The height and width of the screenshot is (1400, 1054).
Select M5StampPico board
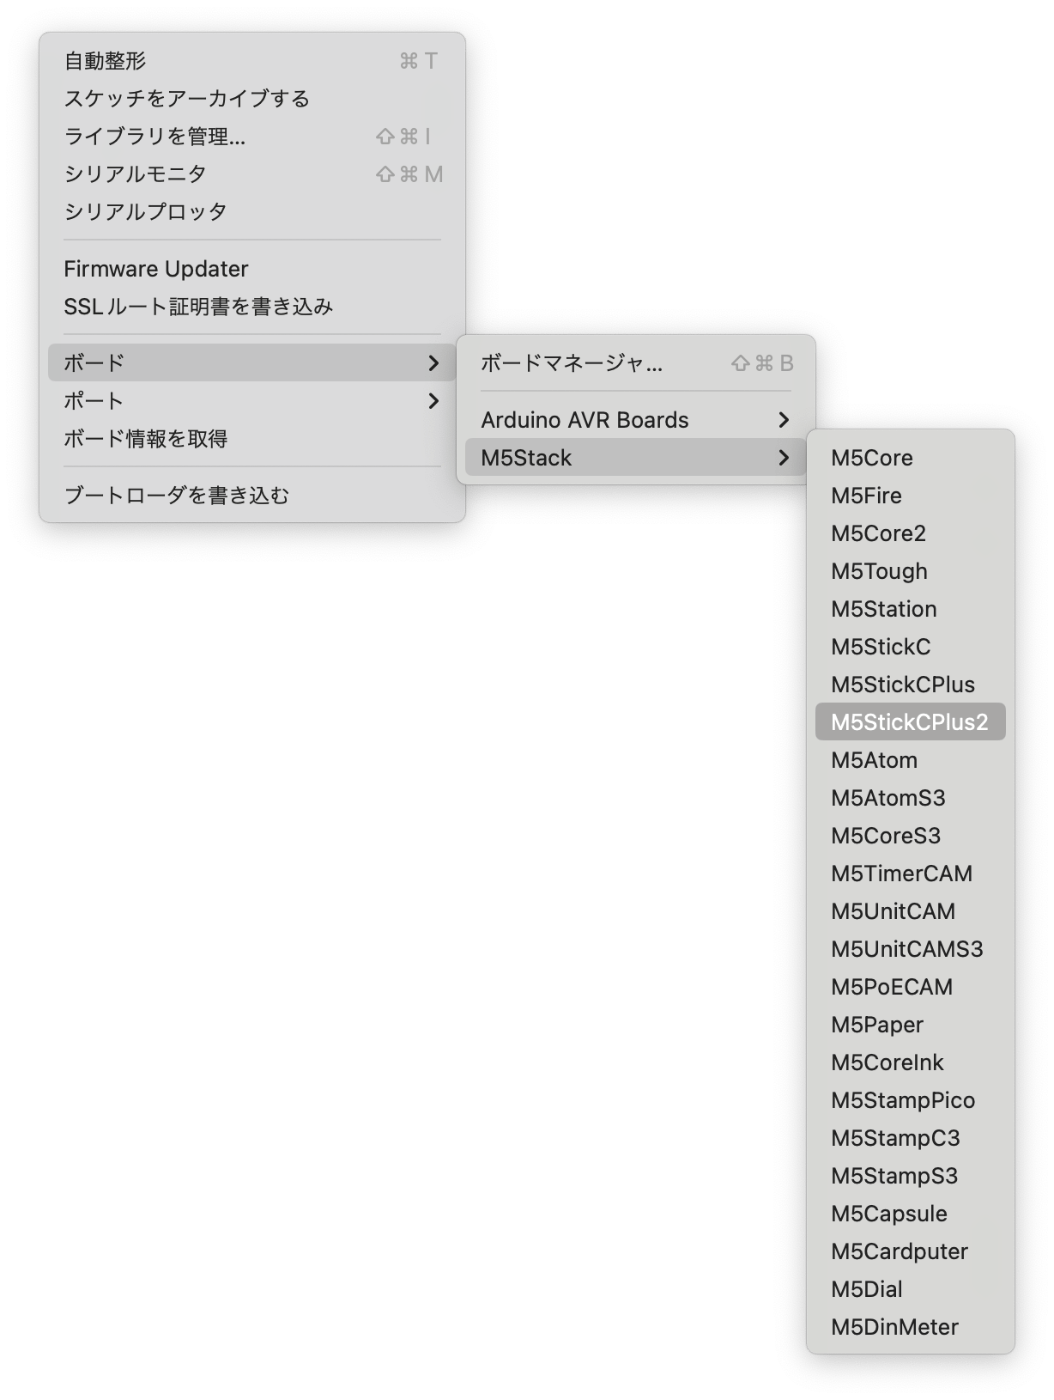[x=910, y=1100]
